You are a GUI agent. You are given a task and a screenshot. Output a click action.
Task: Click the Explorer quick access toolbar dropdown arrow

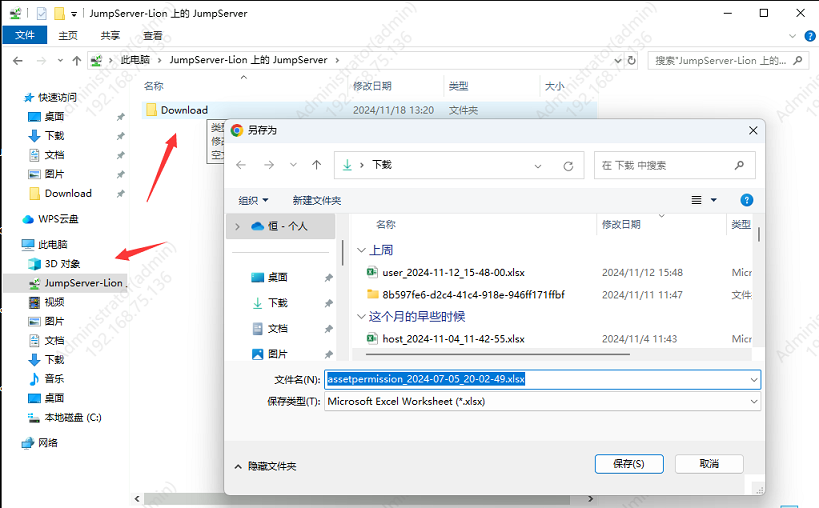point(74,14)
